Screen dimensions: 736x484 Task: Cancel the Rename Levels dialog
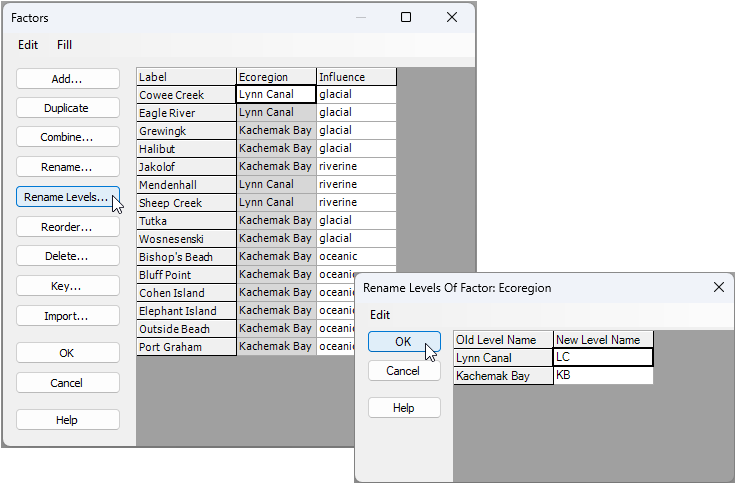(x=404, y=371)
